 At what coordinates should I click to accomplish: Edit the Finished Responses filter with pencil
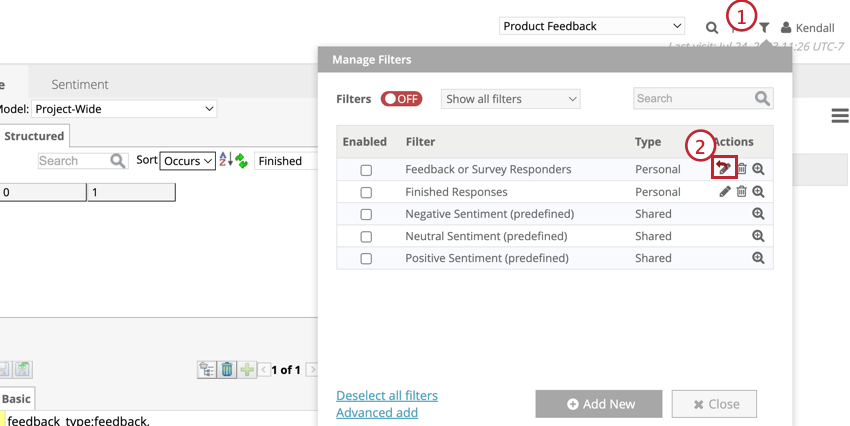[725, 192]
